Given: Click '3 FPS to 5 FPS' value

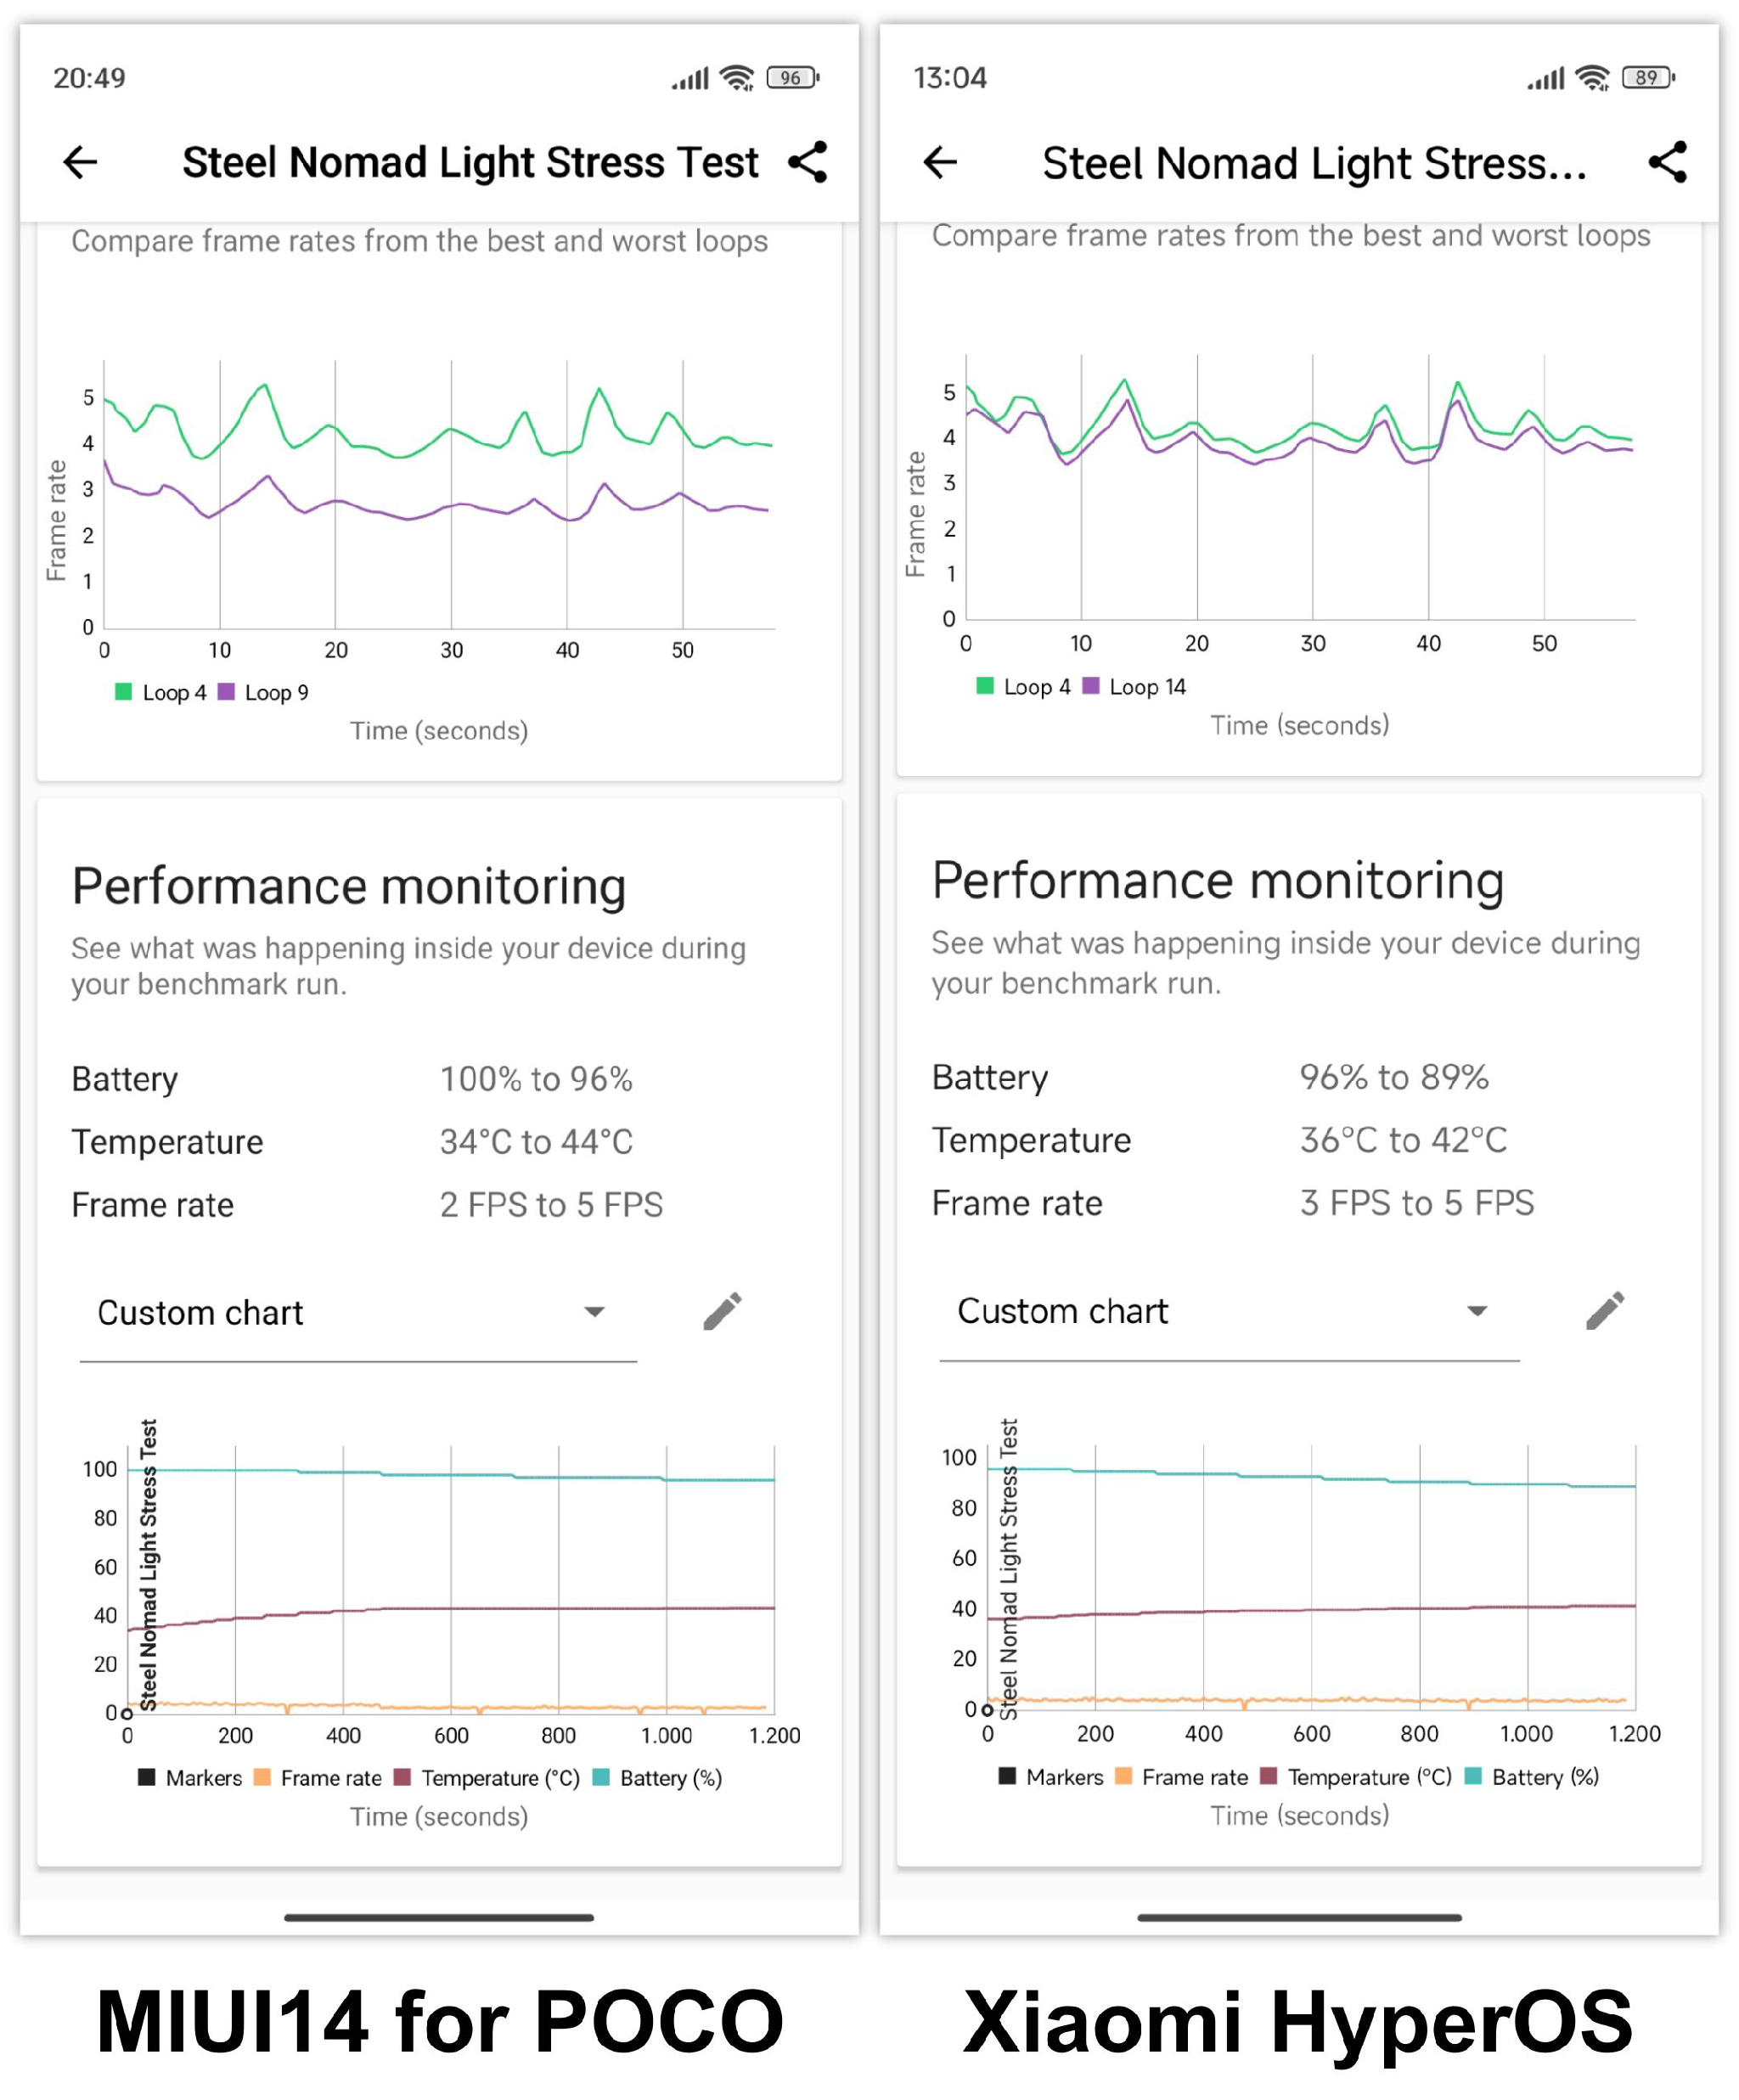Looking at the screenshot, I should [1416, 1203].
